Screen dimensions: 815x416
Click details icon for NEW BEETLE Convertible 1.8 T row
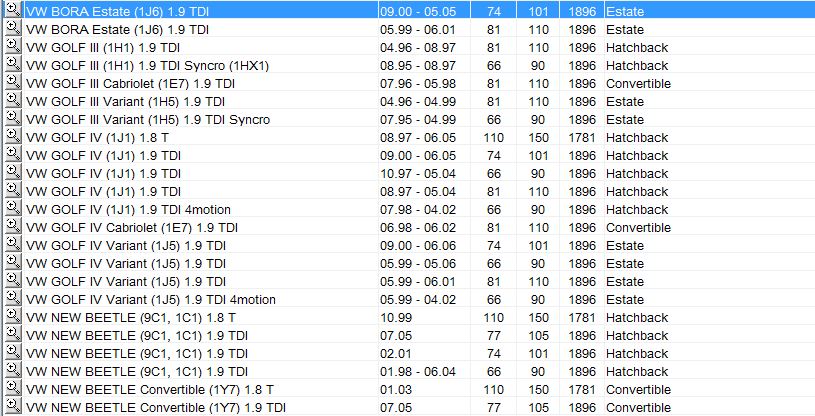point(13,388)
